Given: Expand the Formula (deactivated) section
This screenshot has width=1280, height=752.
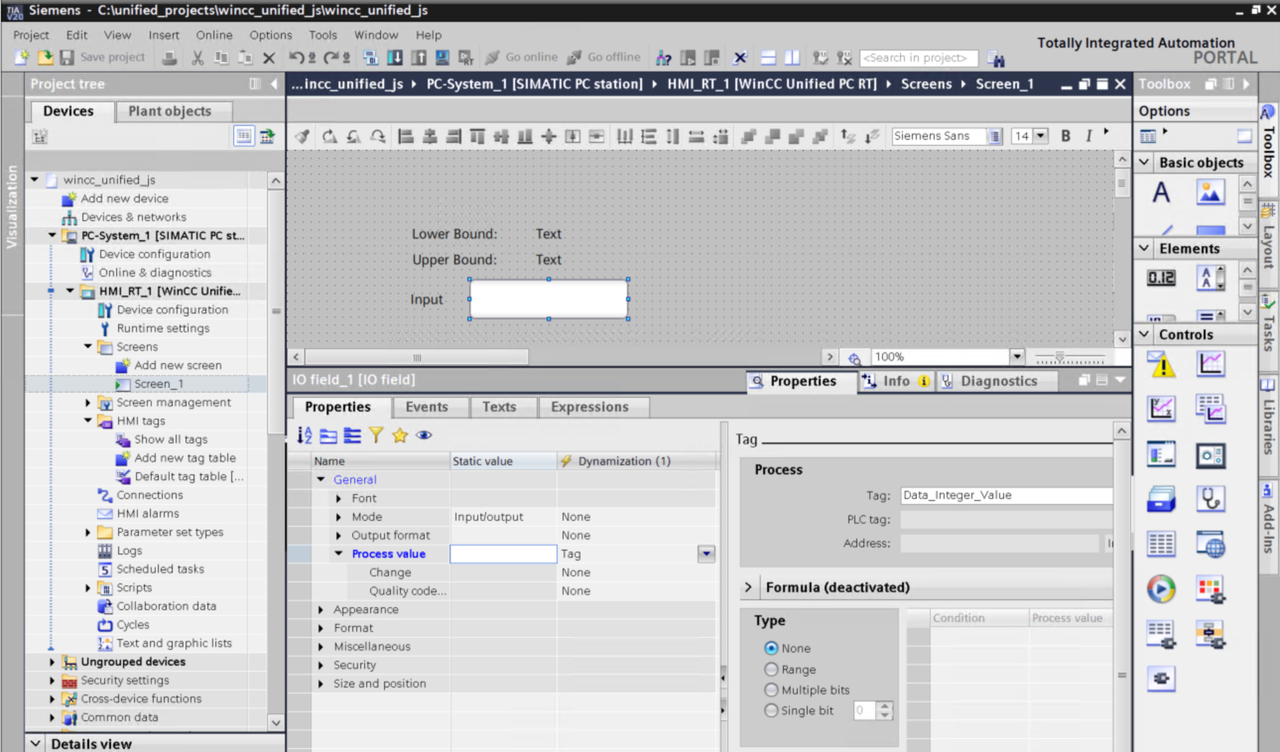Looking at the screenshot, I should point(748,587).
